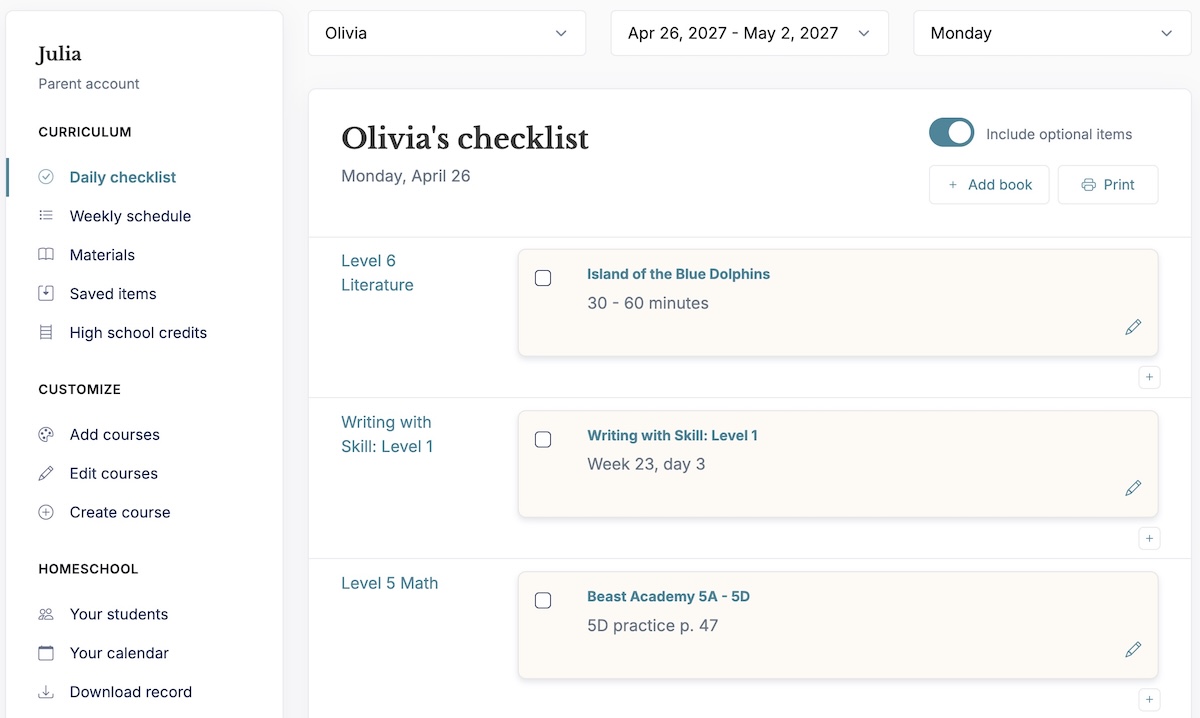Click the Materials open-book icon
Screen dimensions: 1200x718
coord(46,255)
